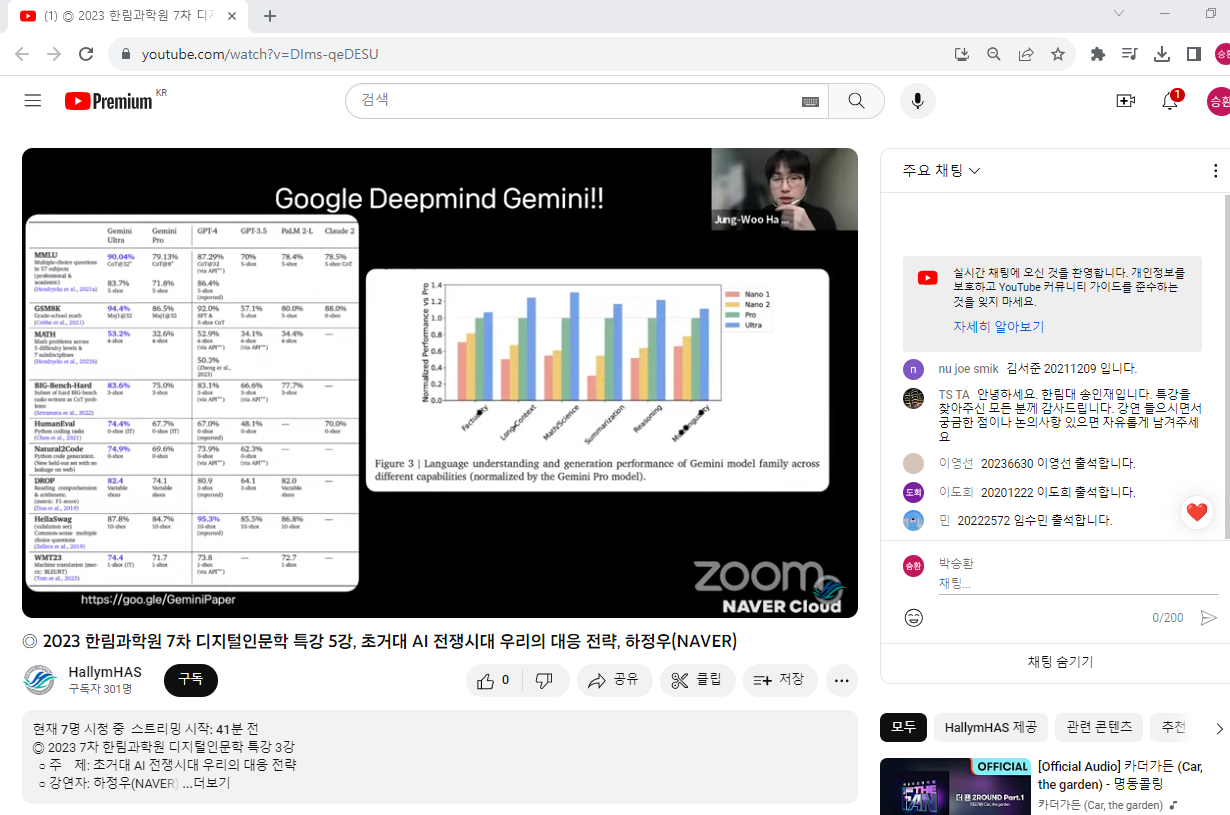This screenshot has width=1230, height=815.
Task: Click the 카더가든 channel name under thumbnail
Action: click(x=1100, y=805)
